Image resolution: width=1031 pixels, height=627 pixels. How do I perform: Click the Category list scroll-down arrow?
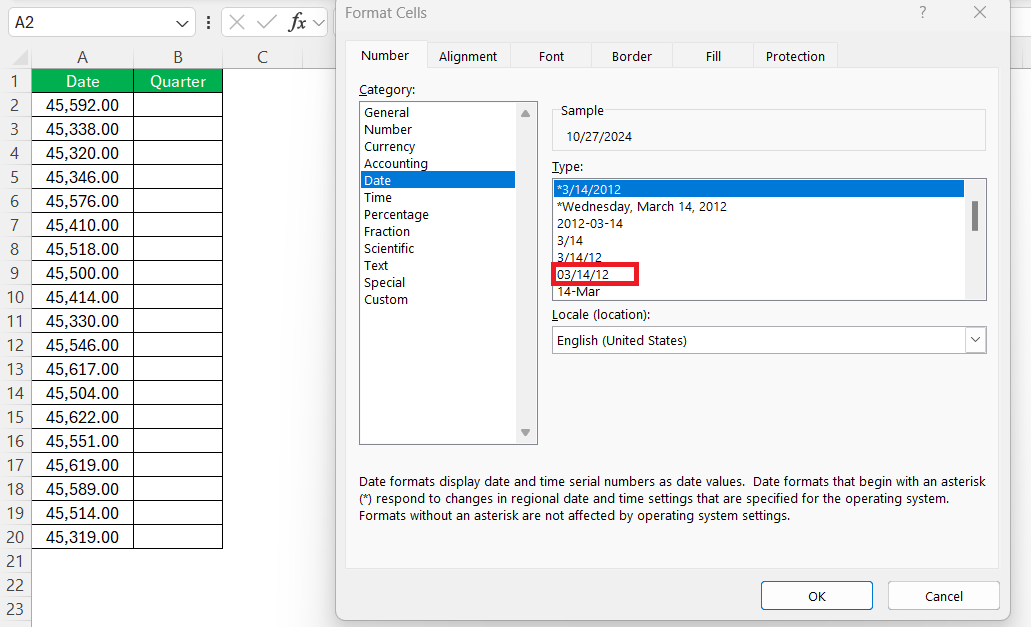525,432
